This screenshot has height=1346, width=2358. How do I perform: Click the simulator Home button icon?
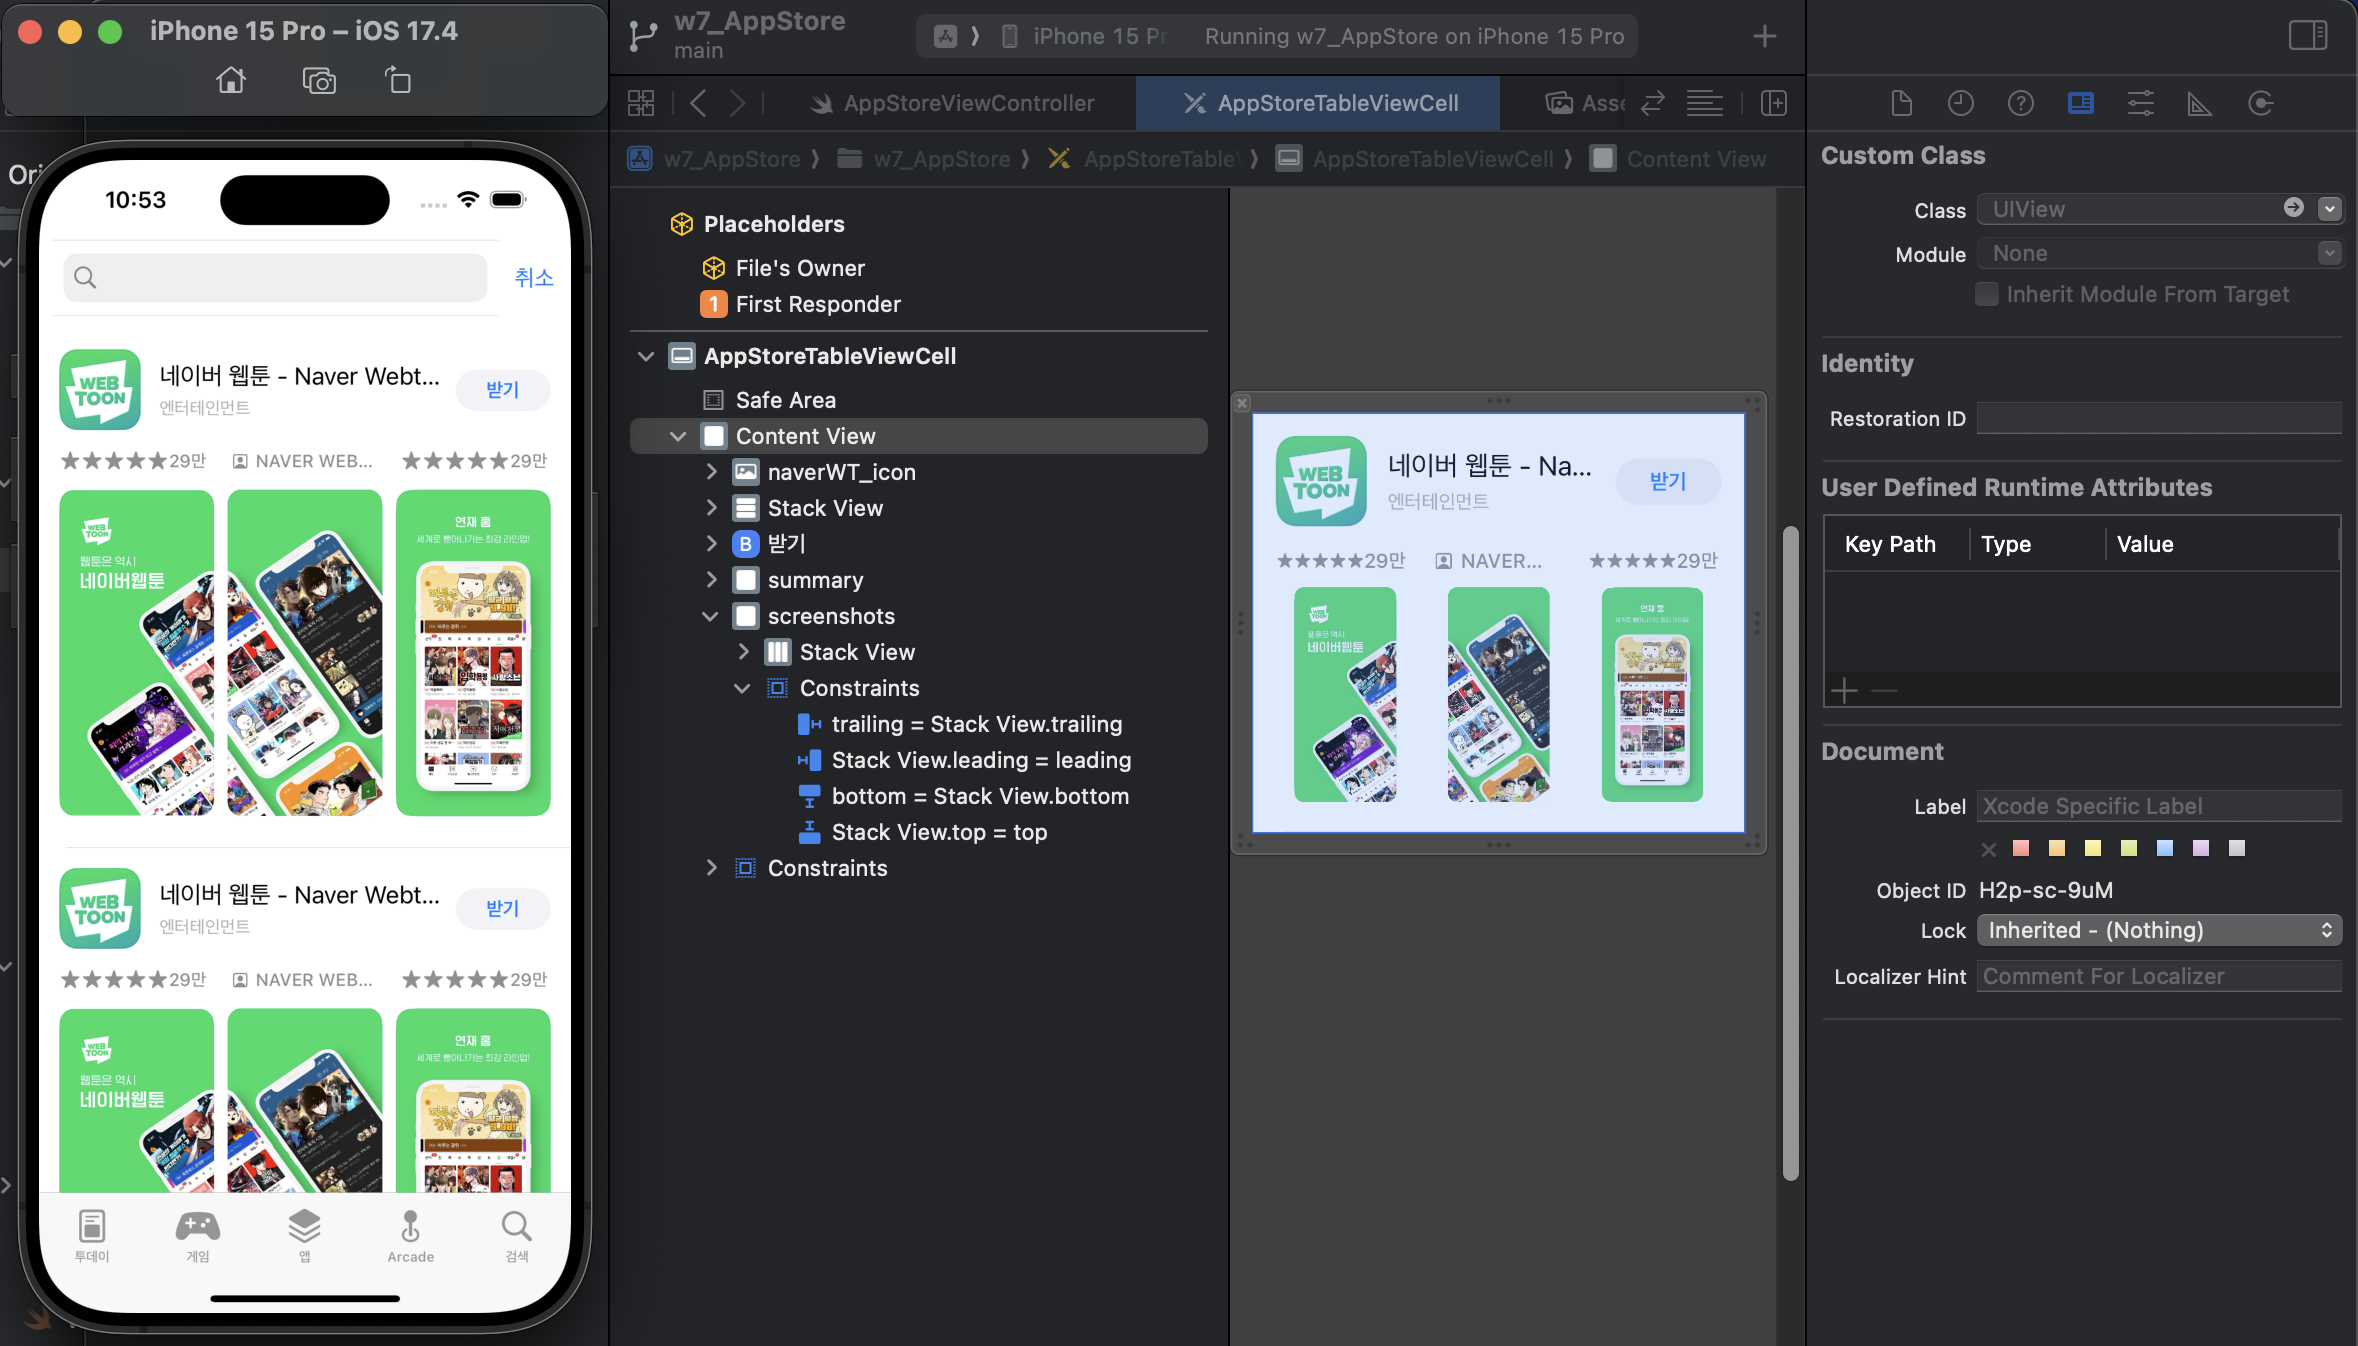tap(231, 80)
